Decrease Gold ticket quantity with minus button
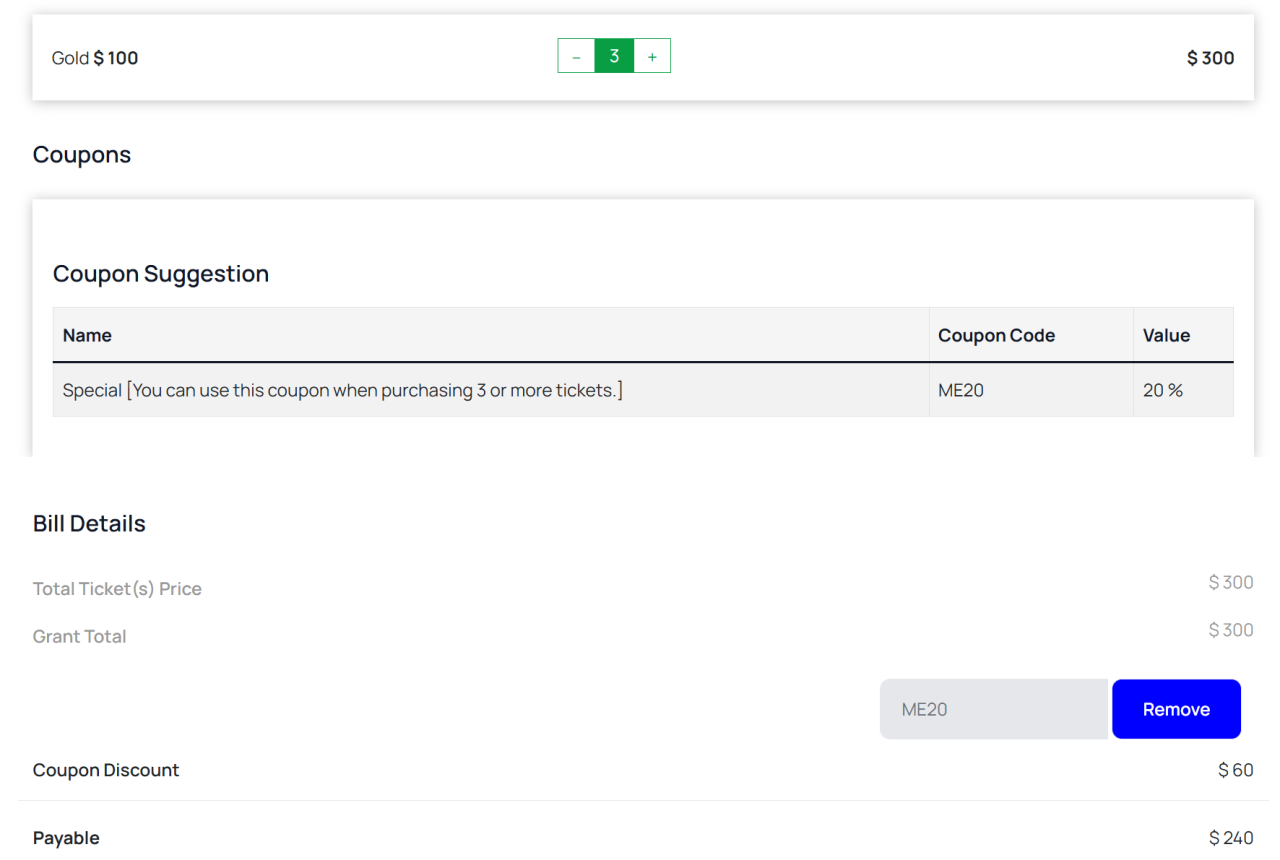Screen dimensions: 1280x860 click(x=576, y=57)
